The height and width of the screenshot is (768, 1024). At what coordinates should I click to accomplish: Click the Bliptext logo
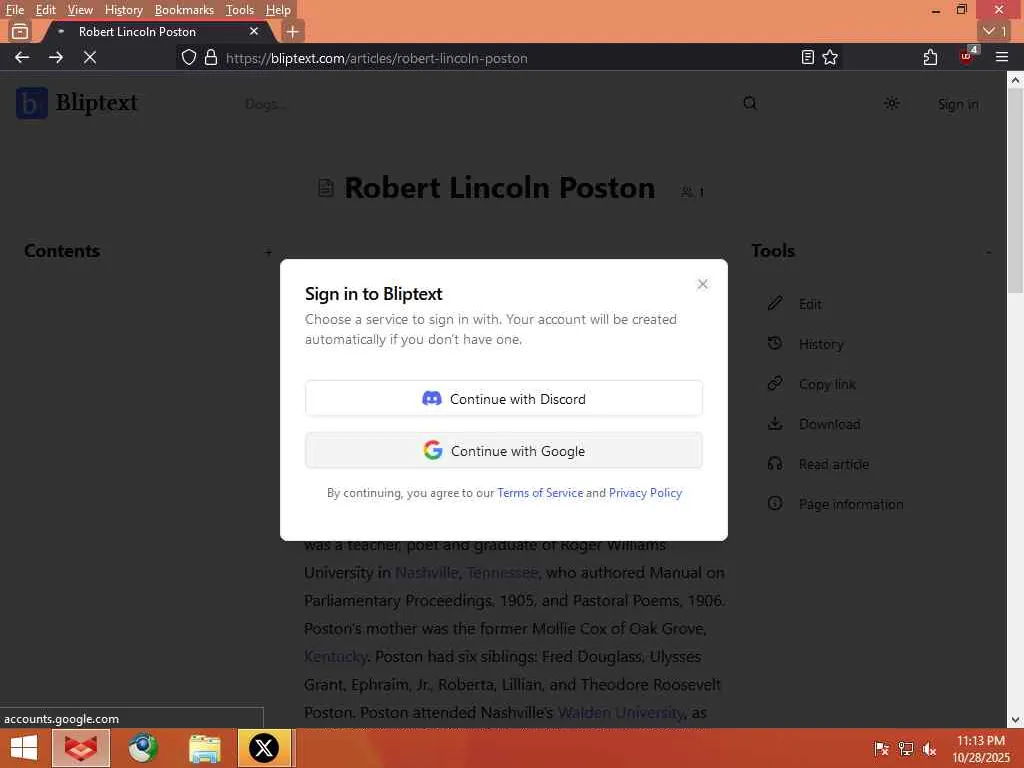point(77,103)
